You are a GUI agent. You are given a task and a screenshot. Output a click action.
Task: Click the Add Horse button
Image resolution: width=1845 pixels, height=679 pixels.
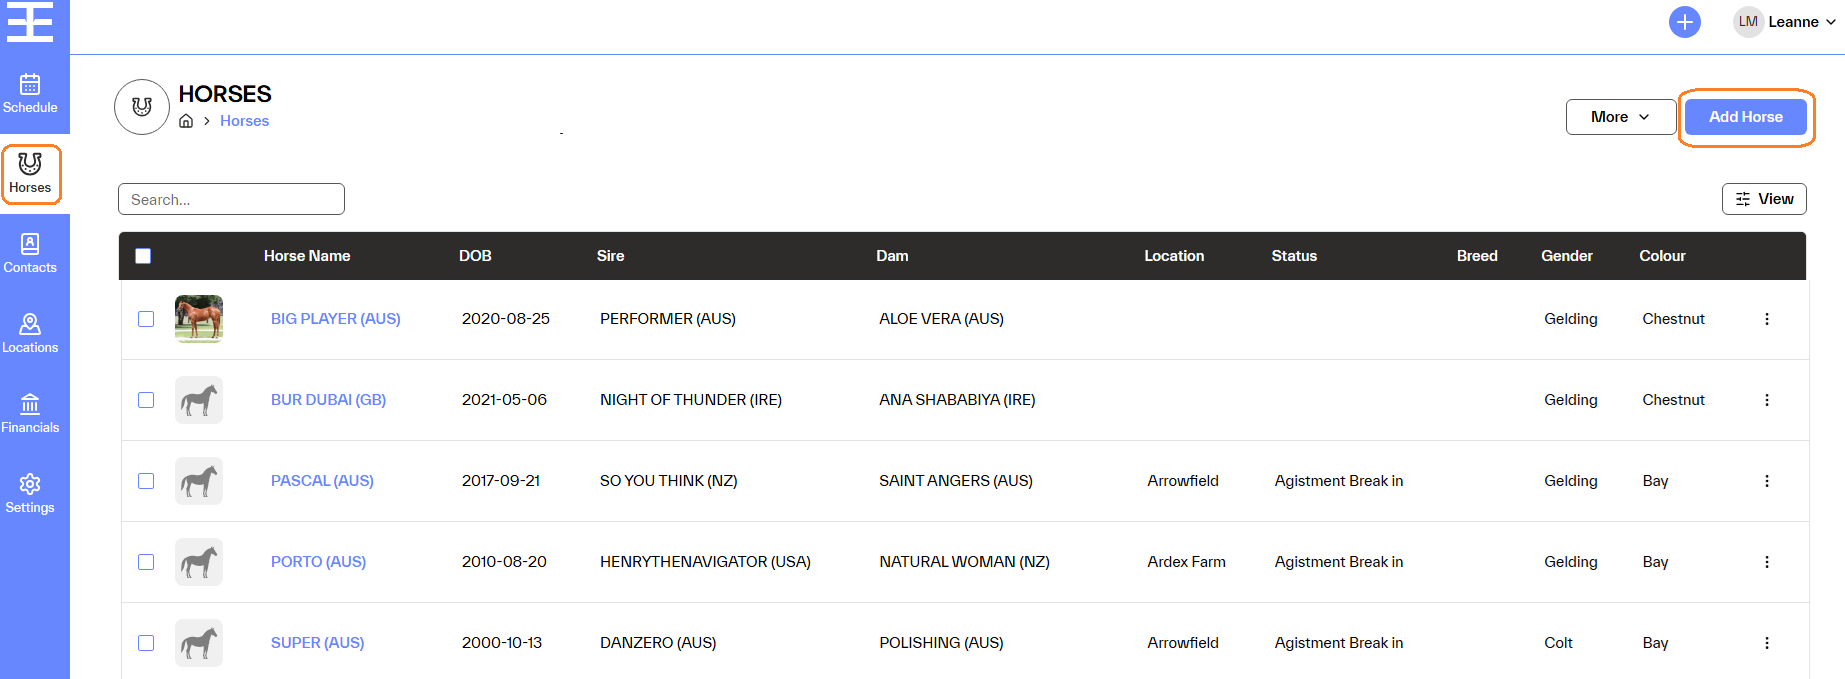[x=1745, y=117]
